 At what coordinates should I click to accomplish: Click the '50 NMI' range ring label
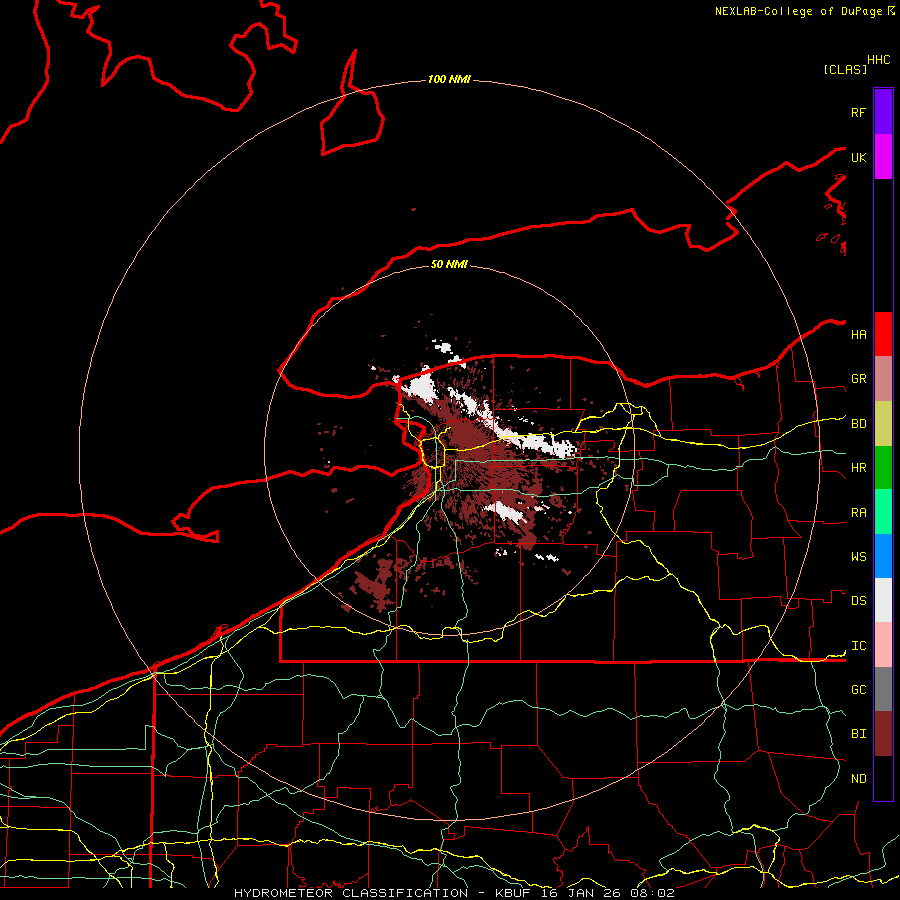click(x=449, y=264)
